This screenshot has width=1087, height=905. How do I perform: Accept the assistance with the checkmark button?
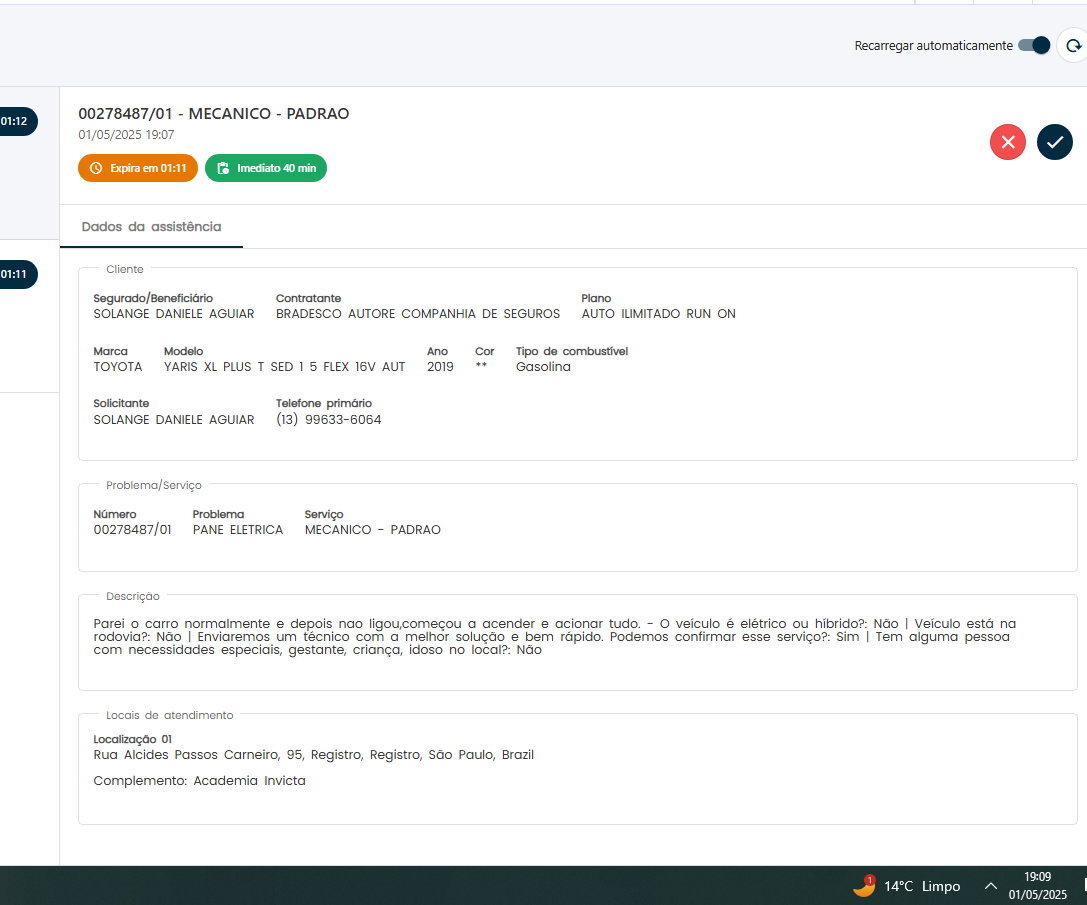[x=1054, y=142]
